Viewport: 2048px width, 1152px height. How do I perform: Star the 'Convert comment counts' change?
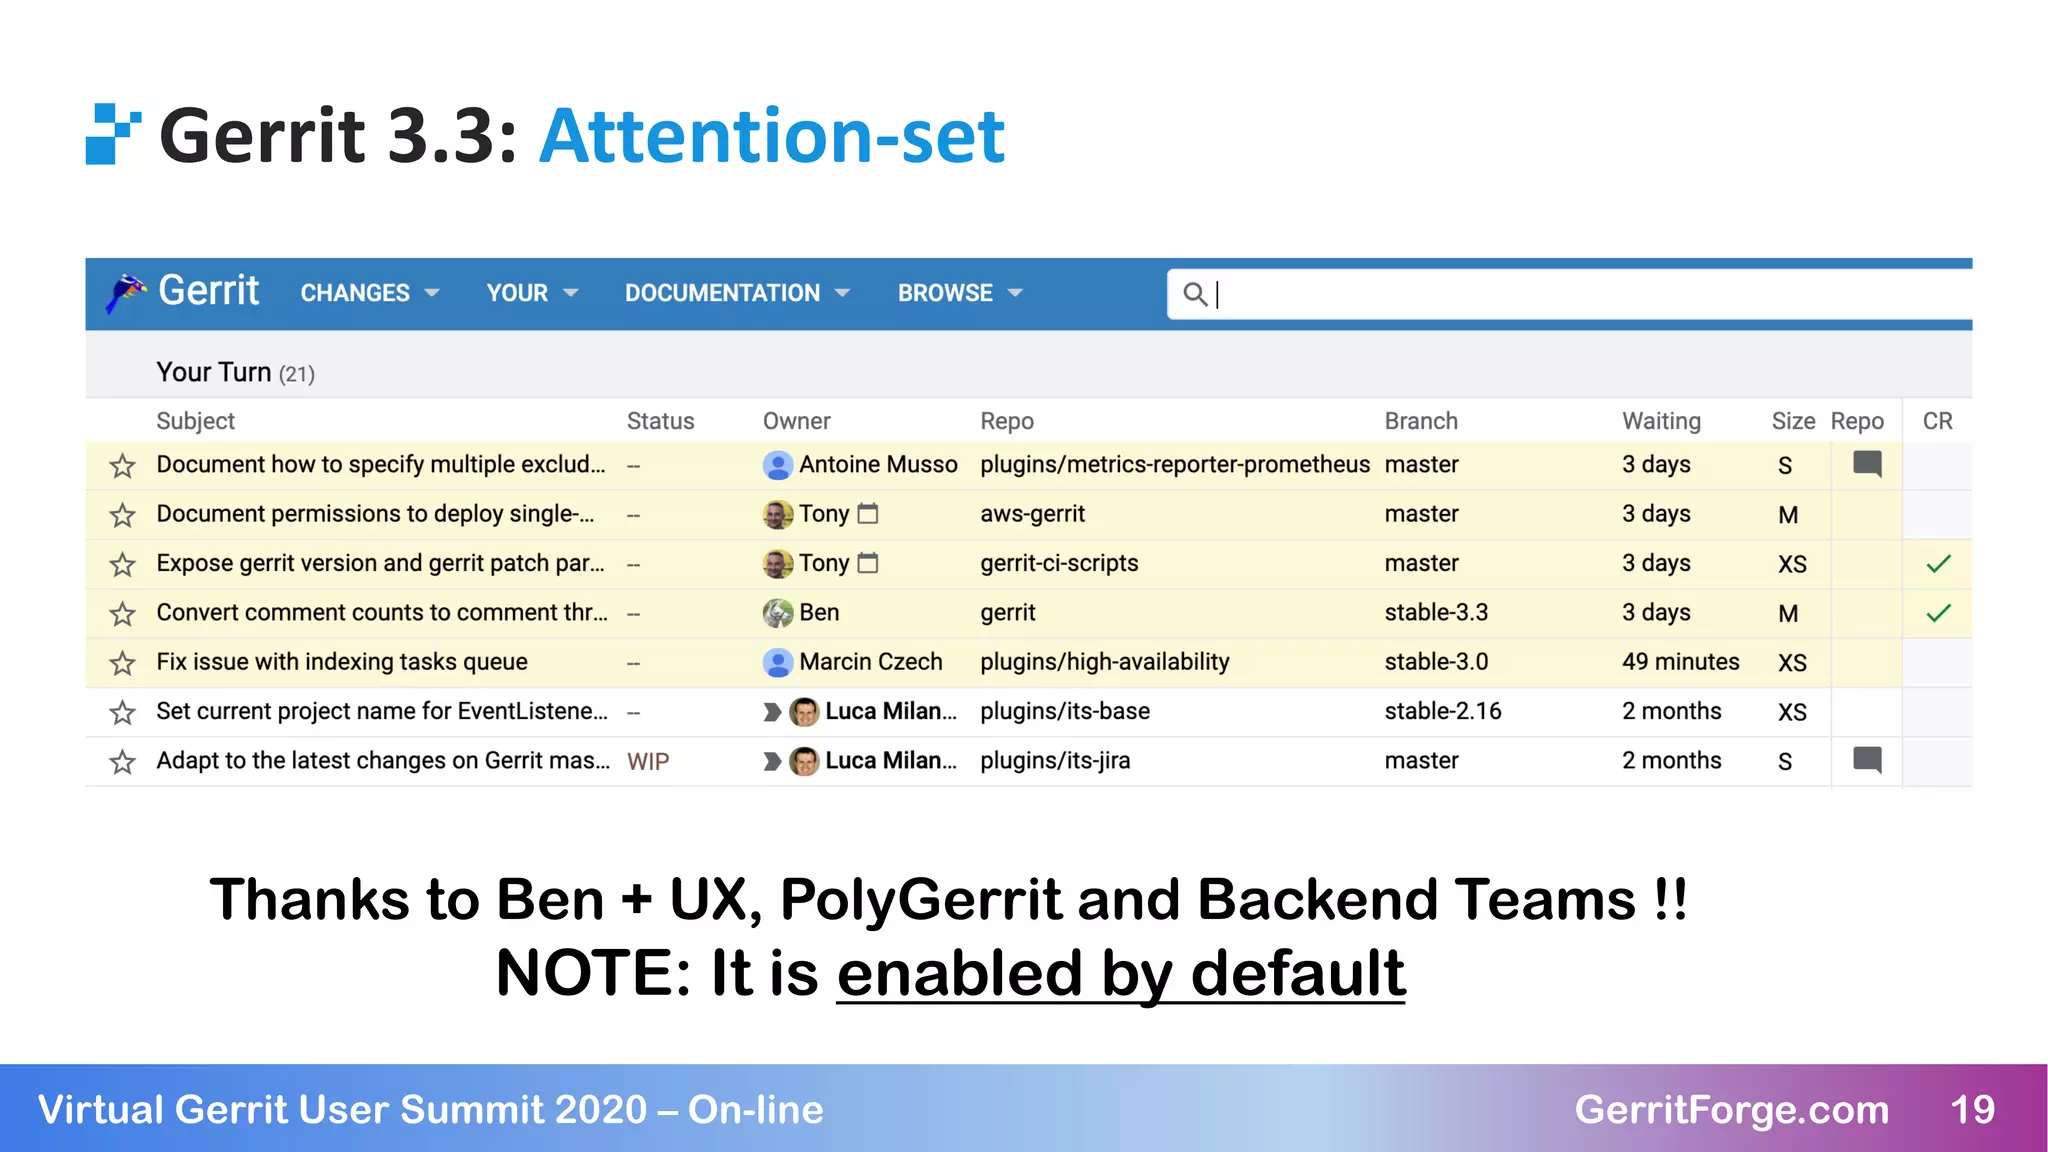122,613
